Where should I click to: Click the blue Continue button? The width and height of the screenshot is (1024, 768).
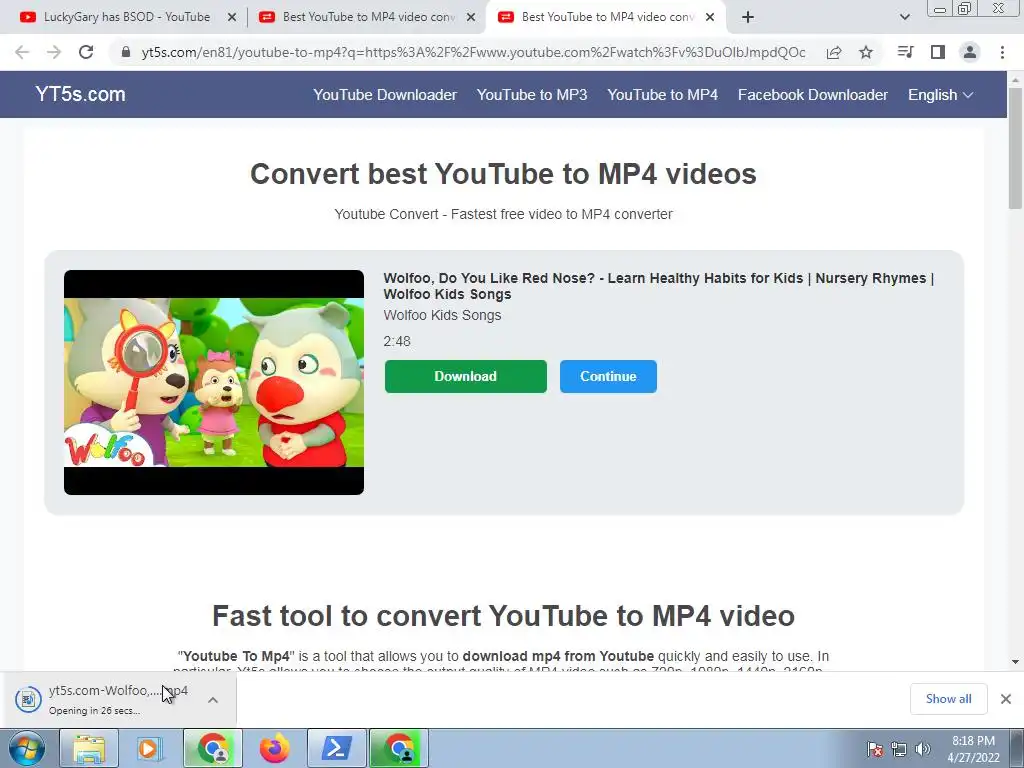click(608, 376)
